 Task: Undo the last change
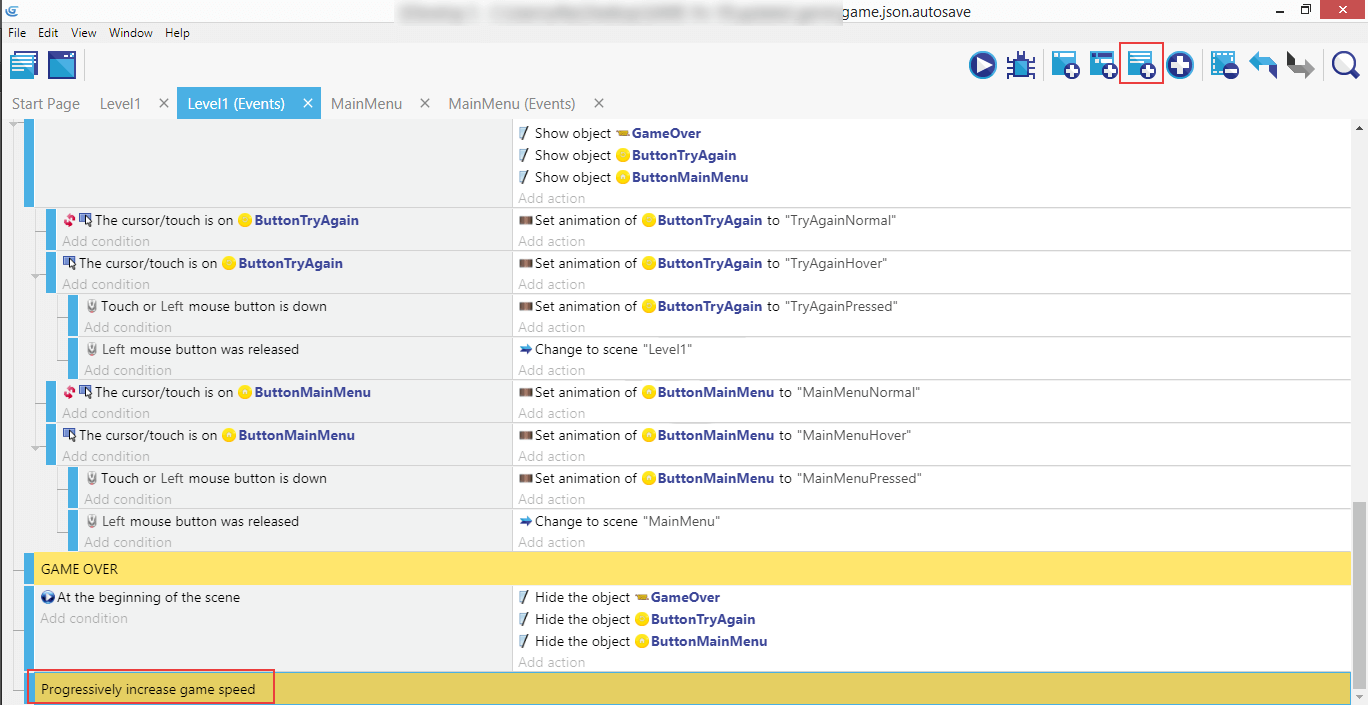[1263, 66]
